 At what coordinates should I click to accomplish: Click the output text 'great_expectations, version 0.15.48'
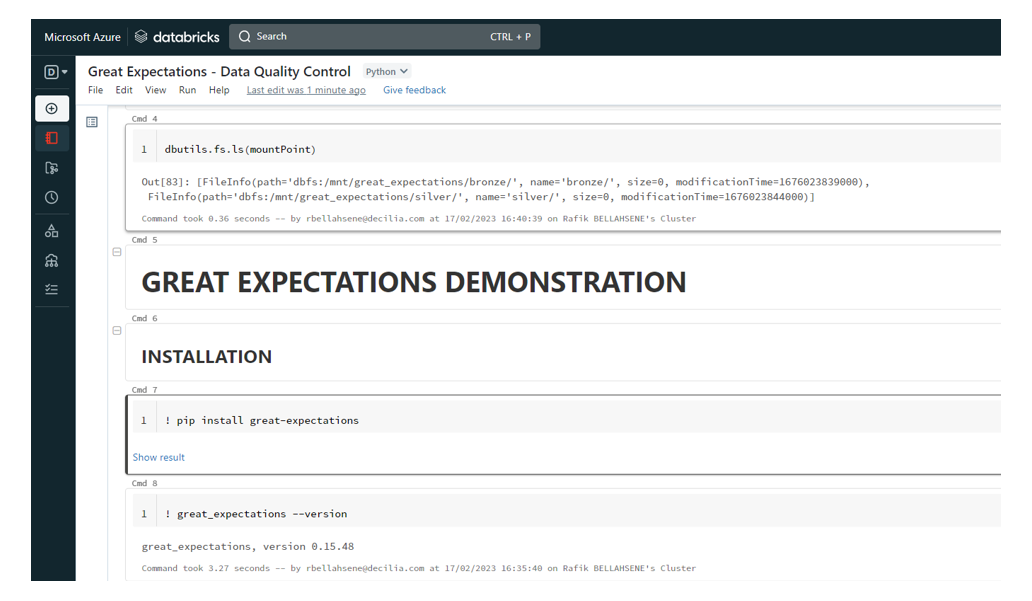click(x=247, y=547)
